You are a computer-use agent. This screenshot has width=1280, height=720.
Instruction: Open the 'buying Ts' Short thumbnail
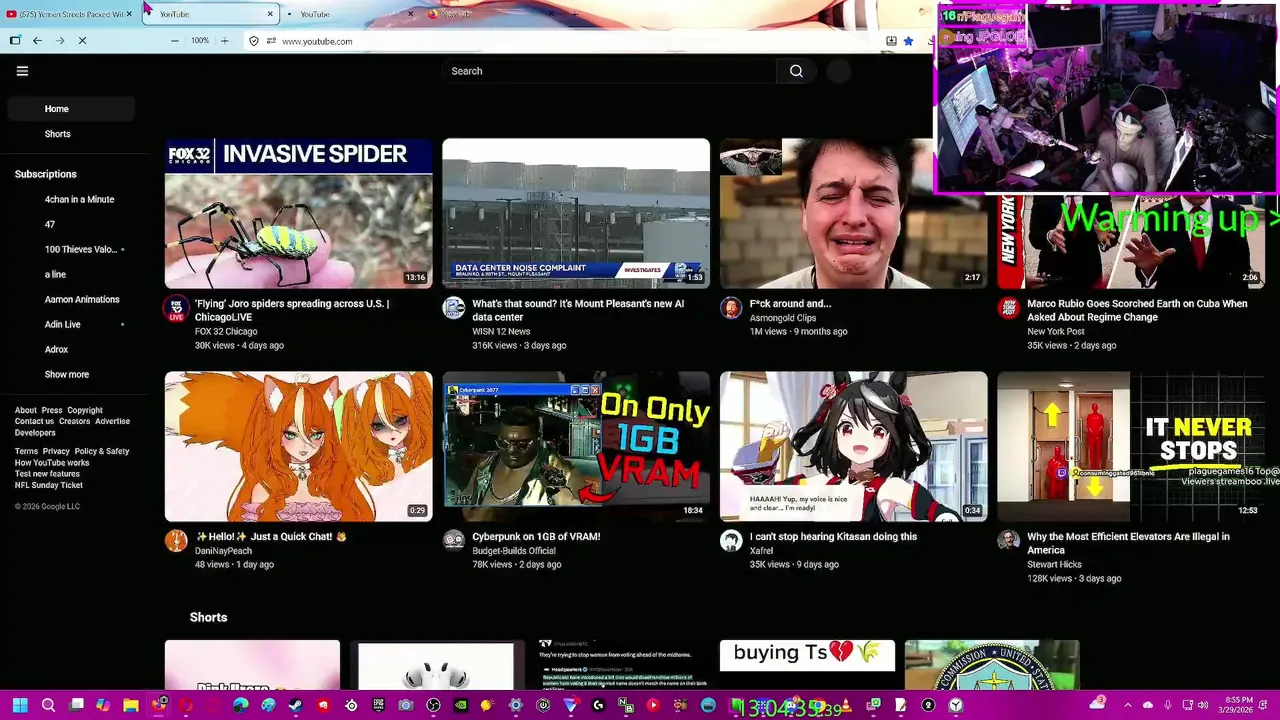tap(807, 664)
